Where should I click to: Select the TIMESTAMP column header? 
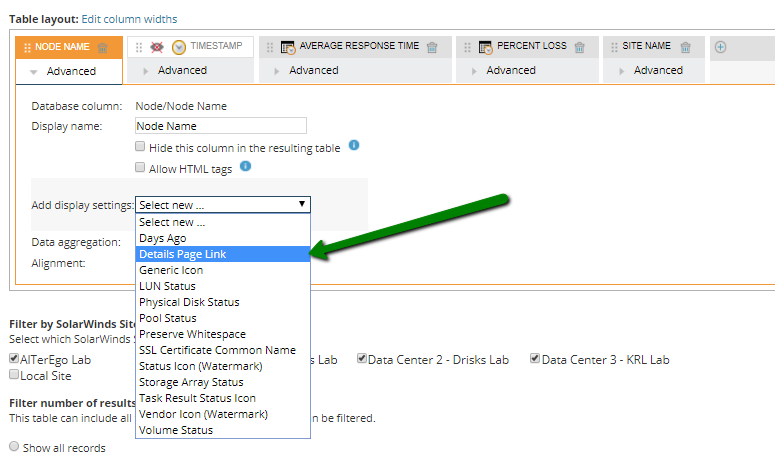pos(216,46)
